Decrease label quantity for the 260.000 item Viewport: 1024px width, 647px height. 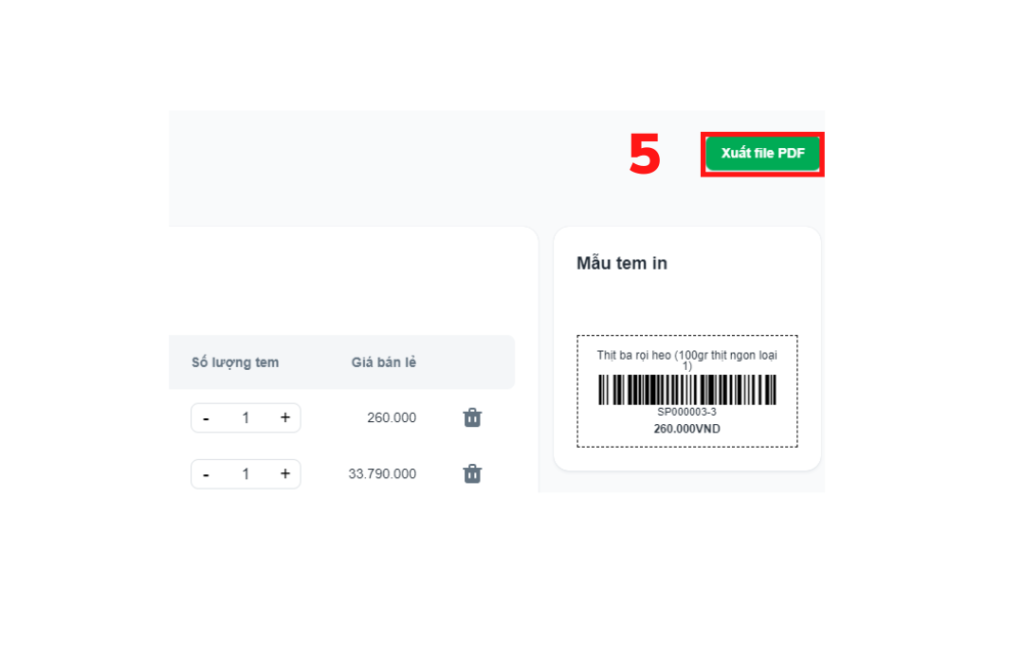(206, 418)
